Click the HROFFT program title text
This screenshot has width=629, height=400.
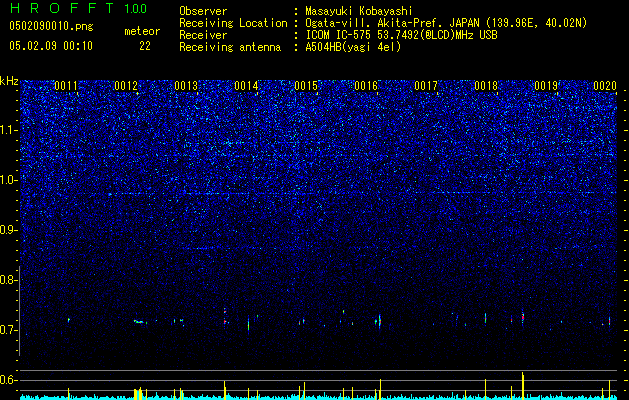point(63,8)
